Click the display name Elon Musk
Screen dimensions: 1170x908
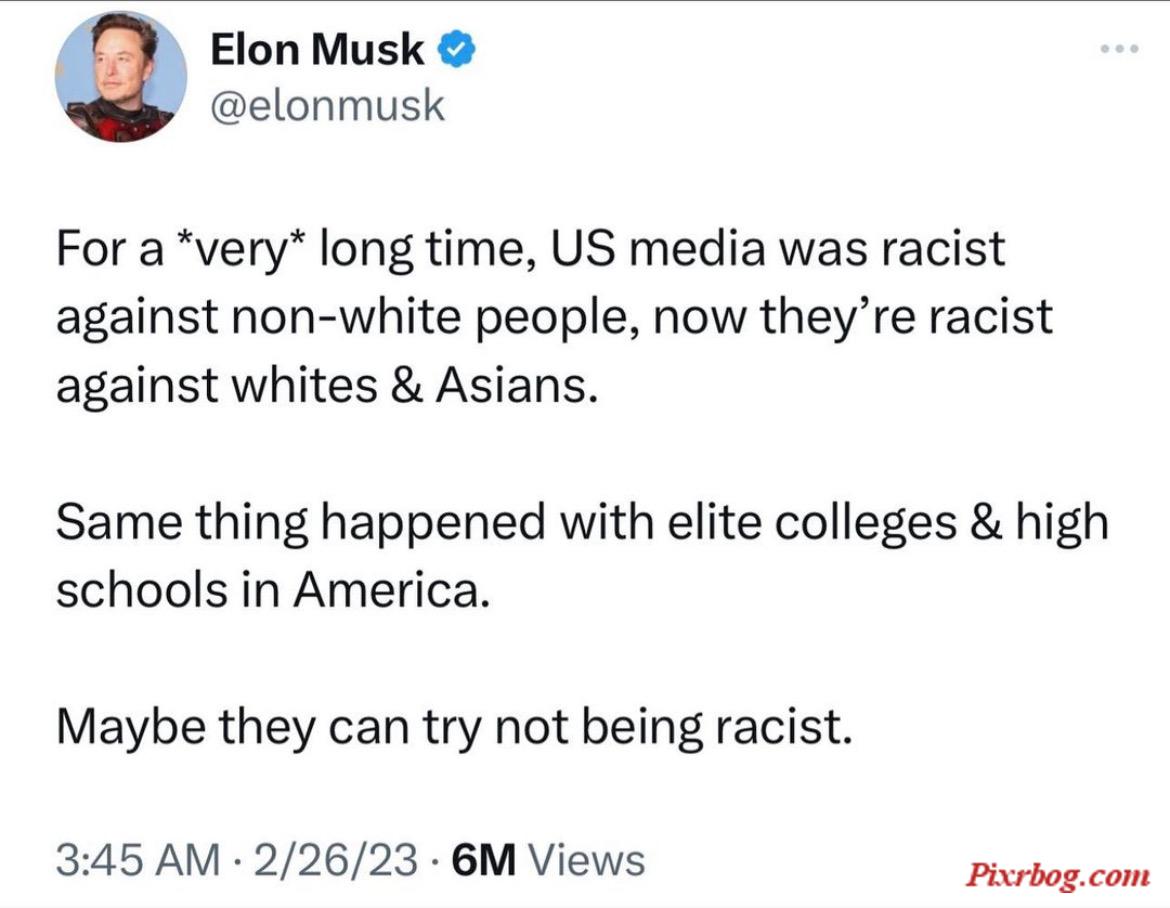[x=317, y=49]
